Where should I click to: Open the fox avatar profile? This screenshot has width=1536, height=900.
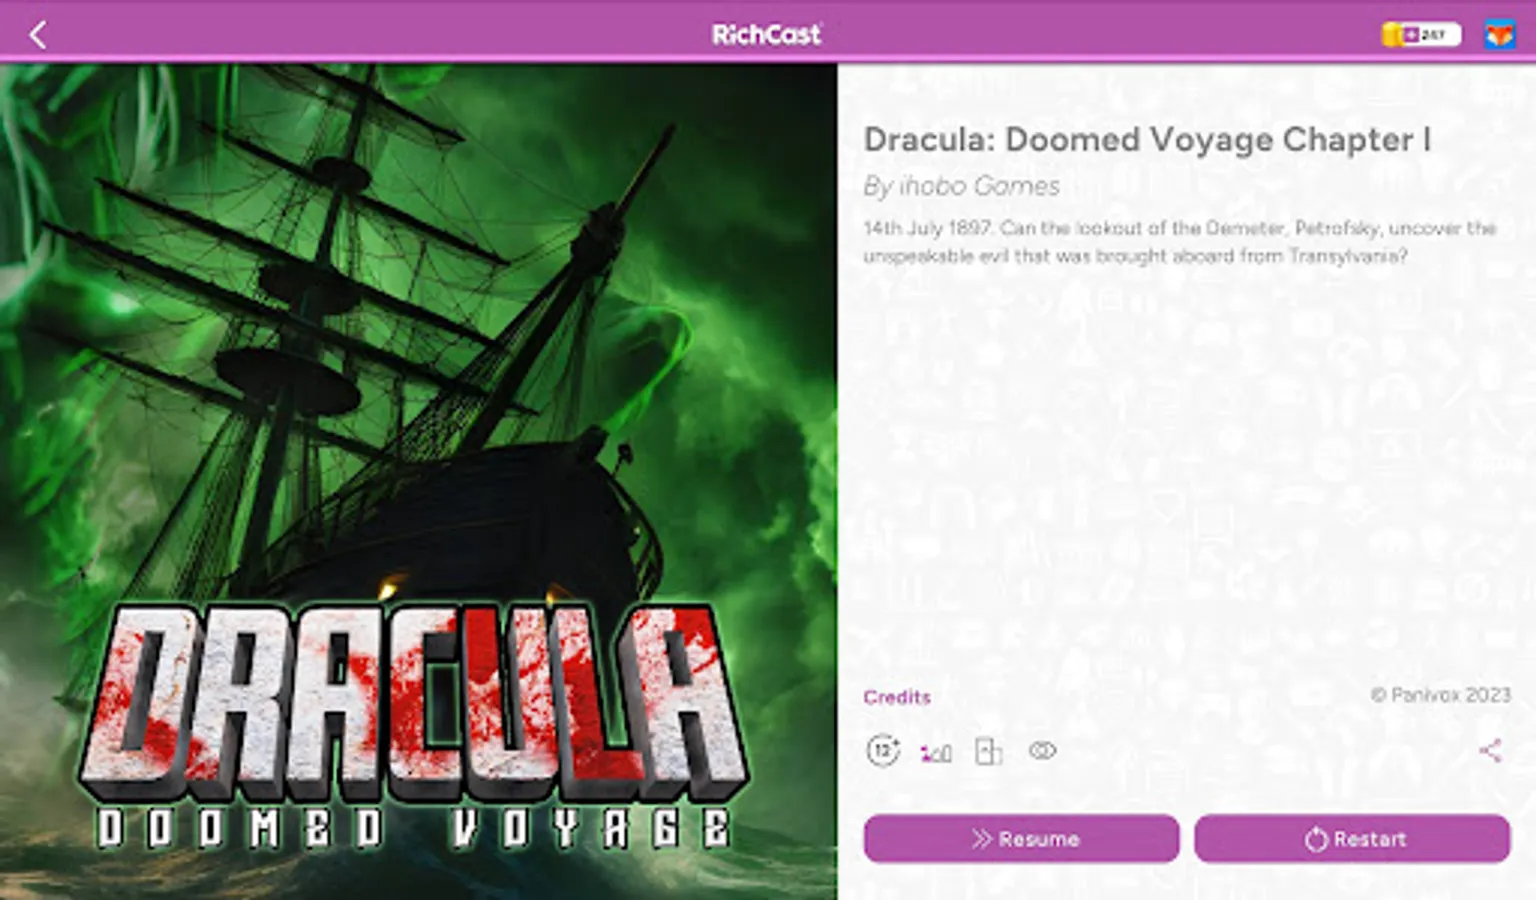1499,35
